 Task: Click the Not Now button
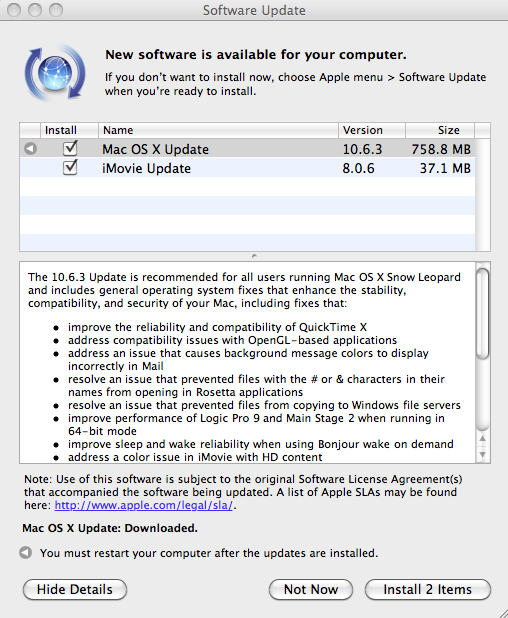point(311,589)
